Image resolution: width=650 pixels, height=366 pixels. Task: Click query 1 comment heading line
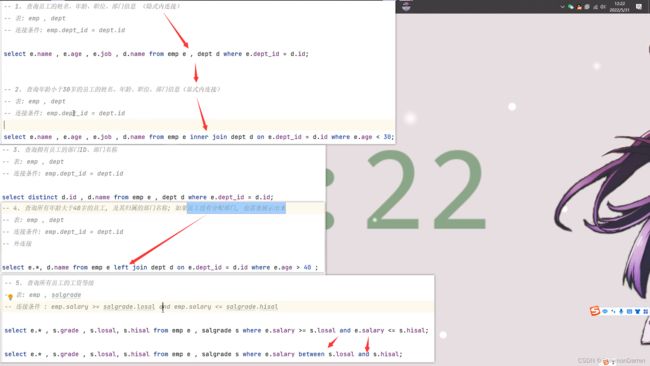(x=92, y=6)
